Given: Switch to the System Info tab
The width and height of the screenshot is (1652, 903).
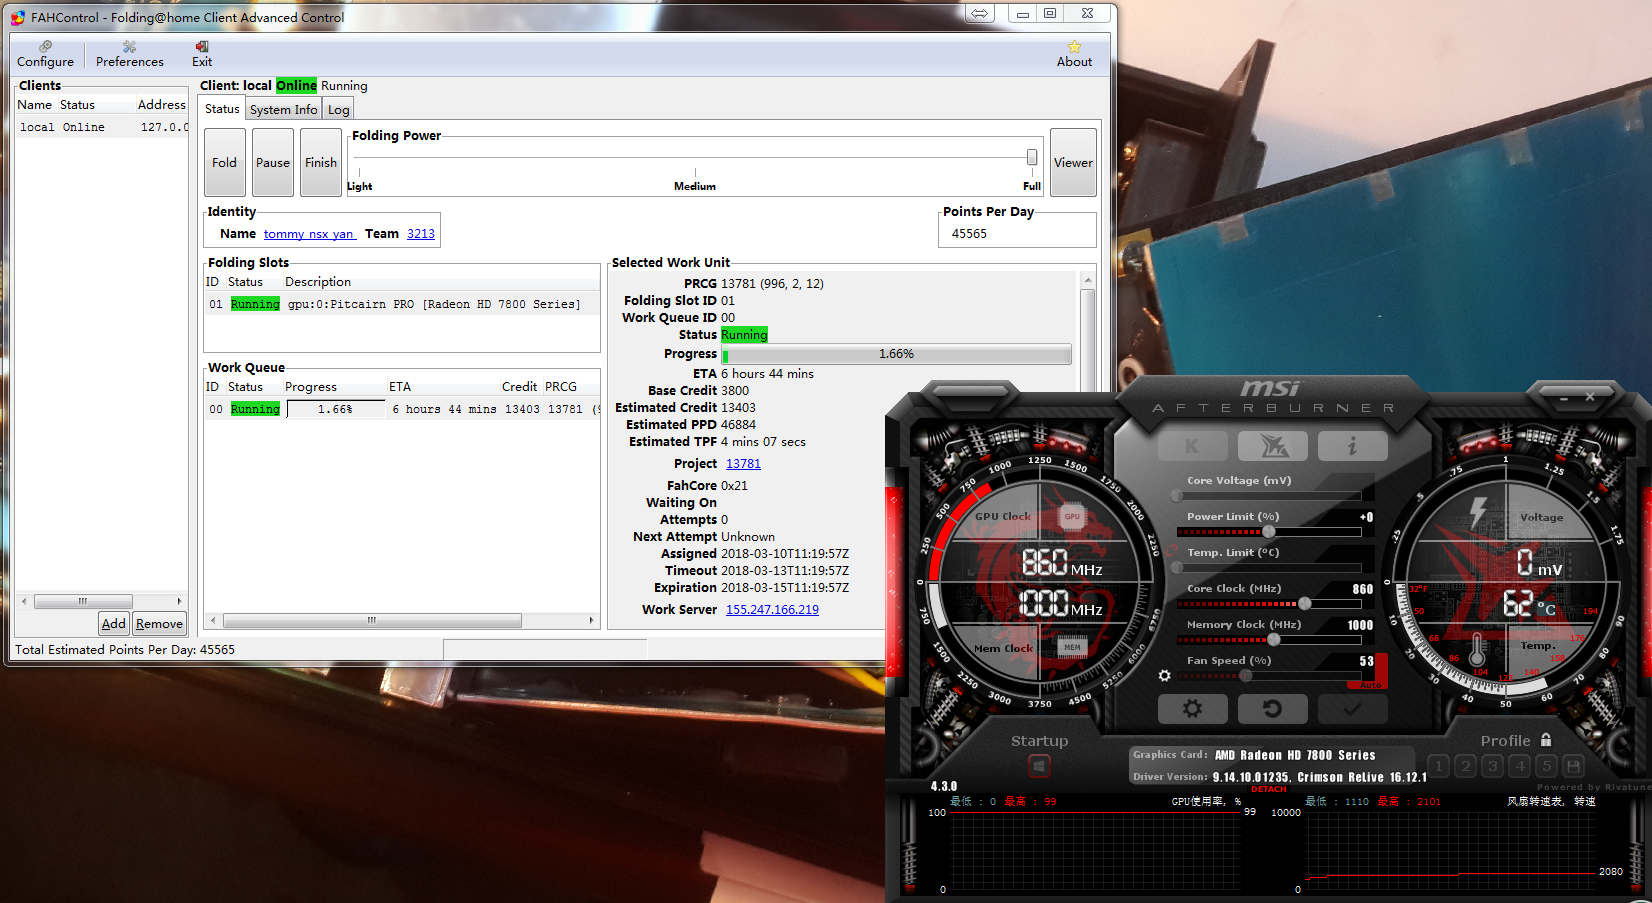Looking at the screenshot, I should 283,110.
